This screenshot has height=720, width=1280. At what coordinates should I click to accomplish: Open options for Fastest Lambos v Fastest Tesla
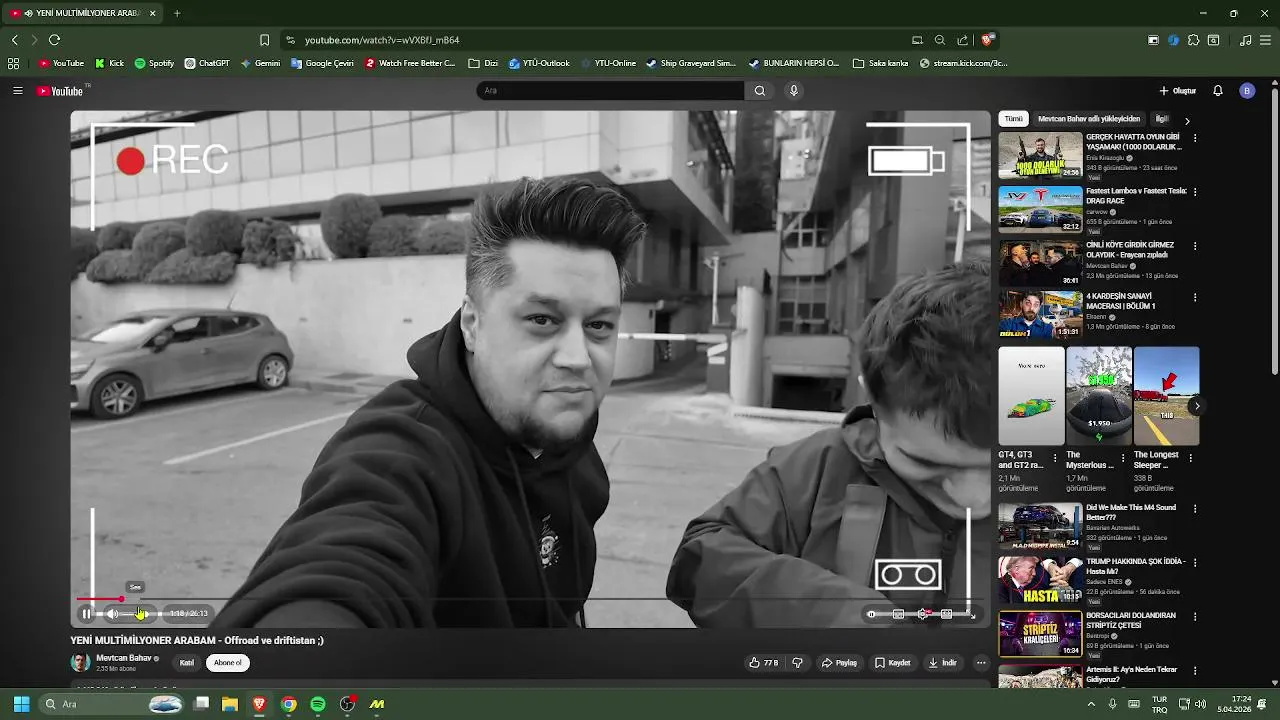click(1195, 192)
